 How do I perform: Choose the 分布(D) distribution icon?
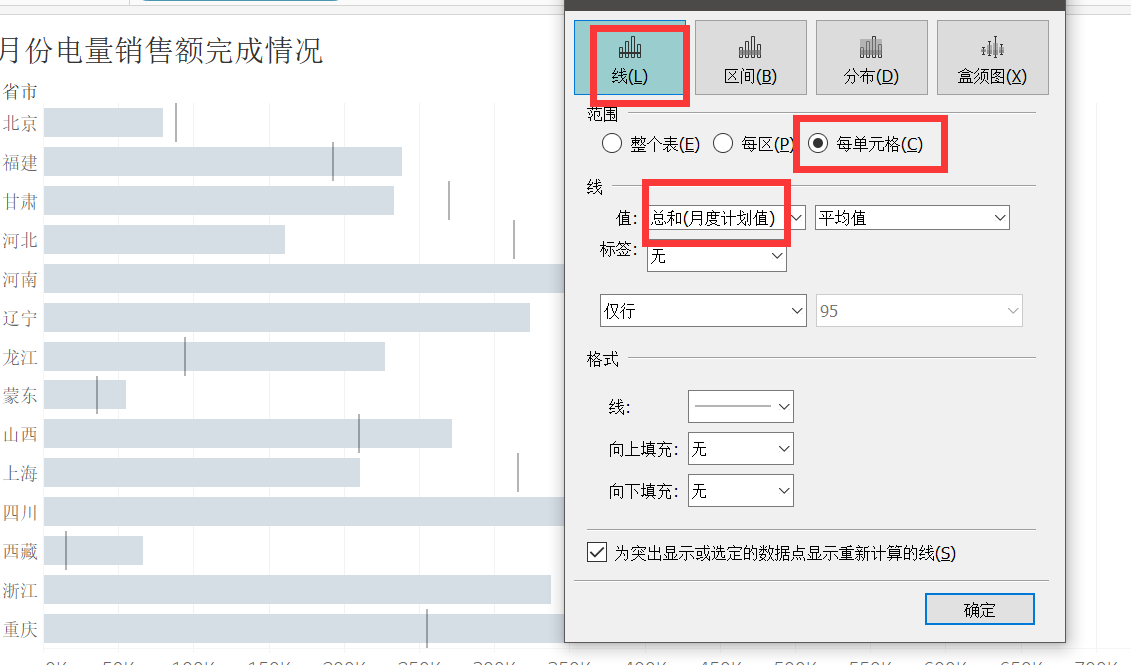click(871, 57)
